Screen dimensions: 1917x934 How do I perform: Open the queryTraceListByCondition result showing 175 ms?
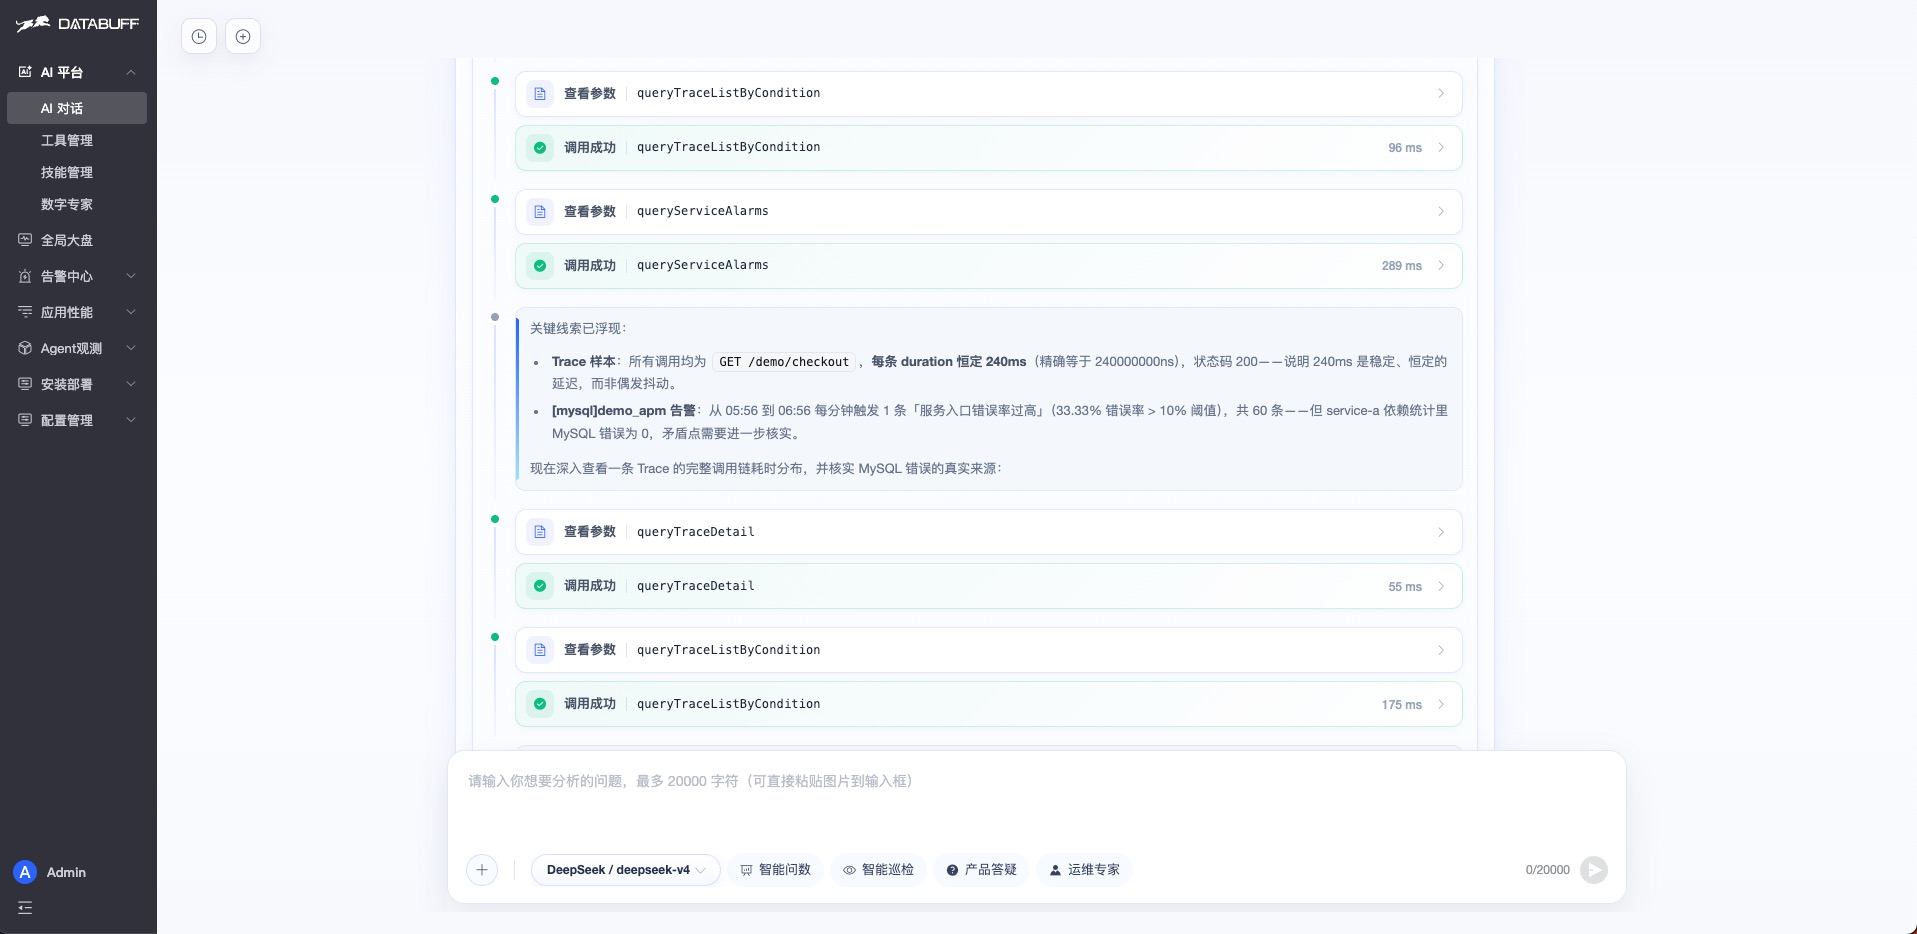988,704
